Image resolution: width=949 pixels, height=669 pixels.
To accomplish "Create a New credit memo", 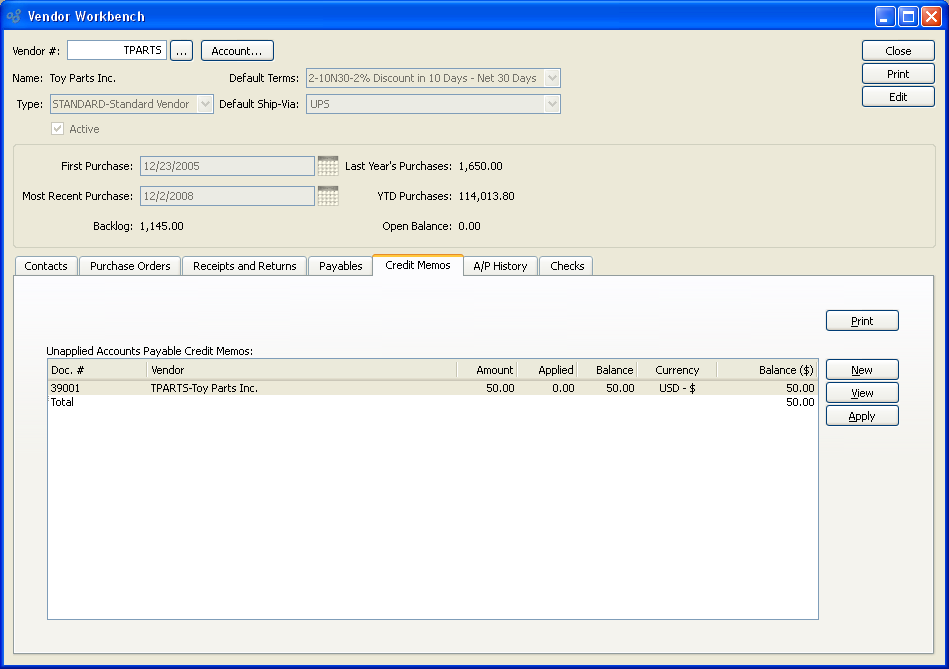I will (862, 370).
